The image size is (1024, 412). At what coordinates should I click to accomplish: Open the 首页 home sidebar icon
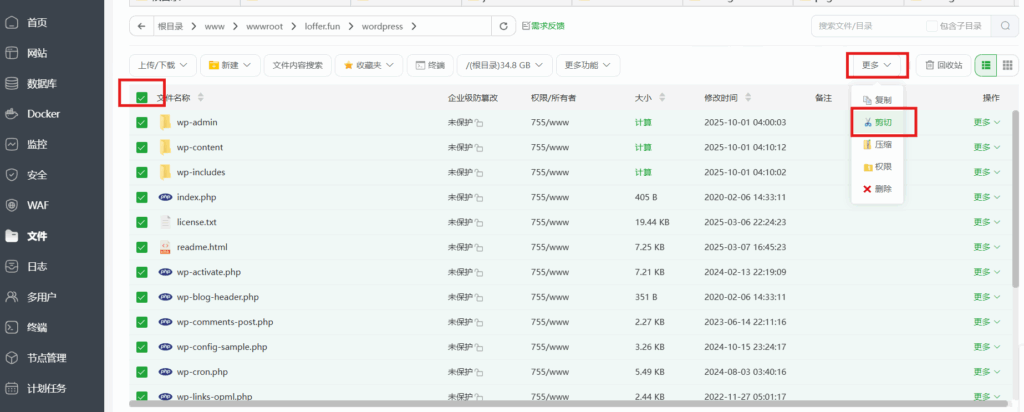[x=12, y=23]
